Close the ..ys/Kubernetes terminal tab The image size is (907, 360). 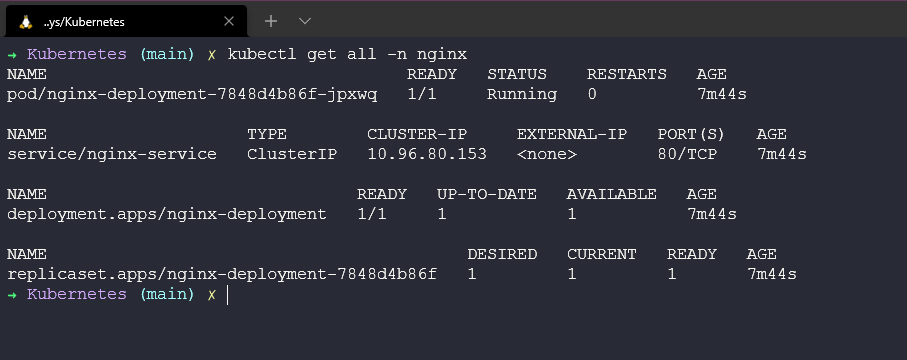(228, 21)
